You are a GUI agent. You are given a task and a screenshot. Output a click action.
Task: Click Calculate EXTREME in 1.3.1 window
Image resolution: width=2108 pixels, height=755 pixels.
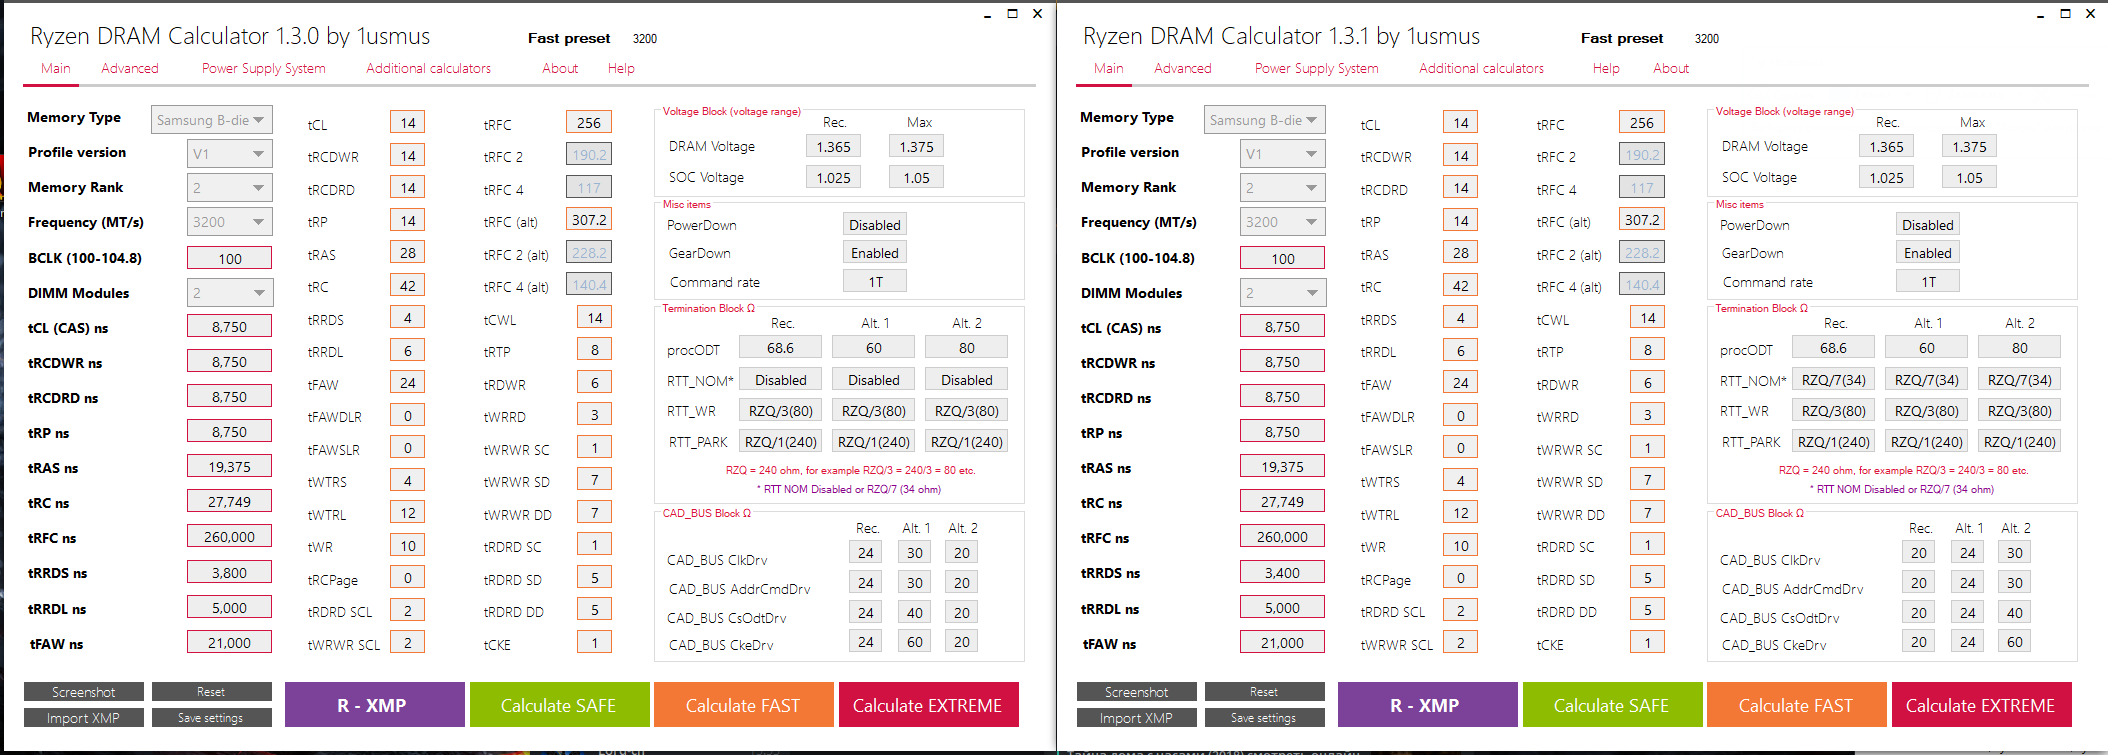(x=1981, y=705)
